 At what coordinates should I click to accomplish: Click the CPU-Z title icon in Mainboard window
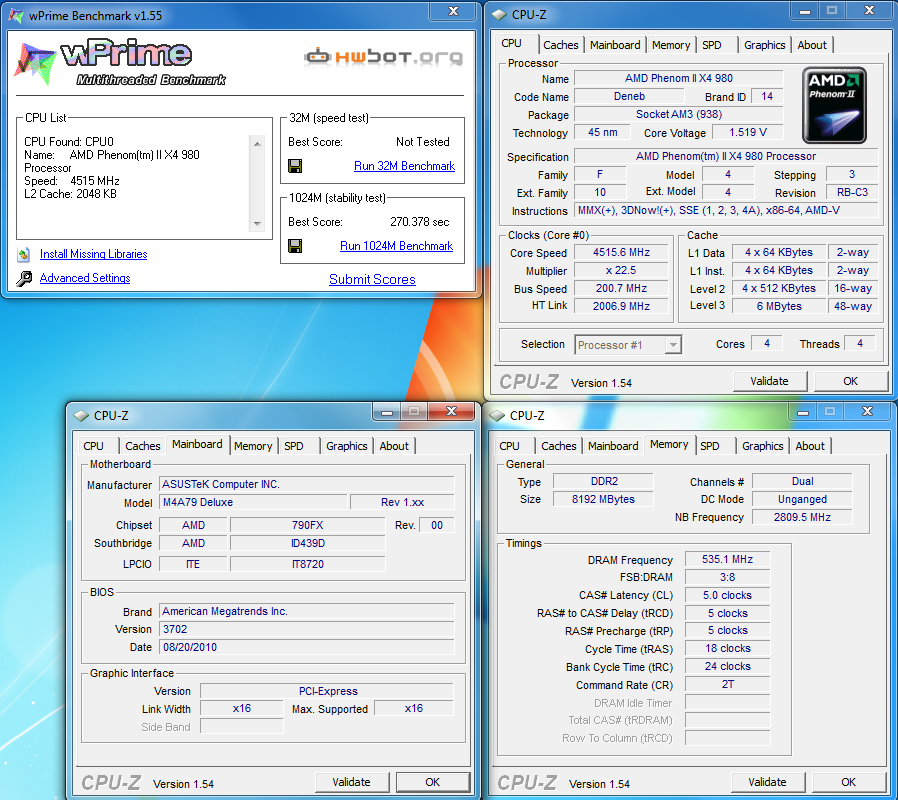coord(81,416)
